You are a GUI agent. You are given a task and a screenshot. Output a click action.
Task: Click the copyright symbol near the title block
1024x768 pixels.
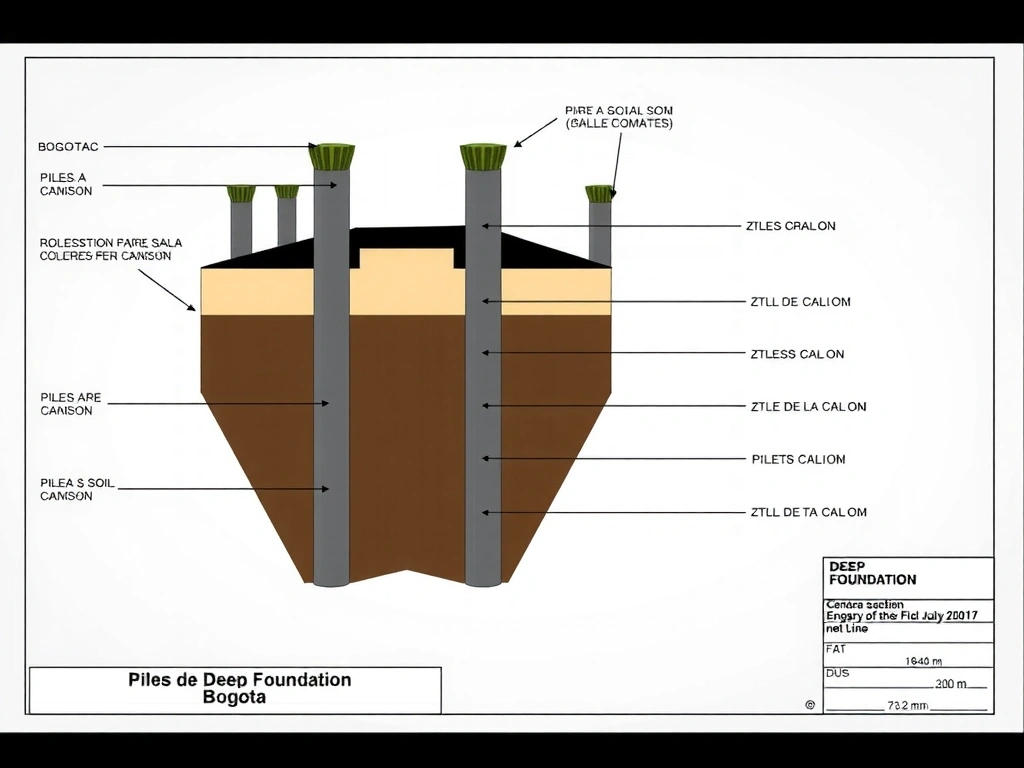(810, 705)
